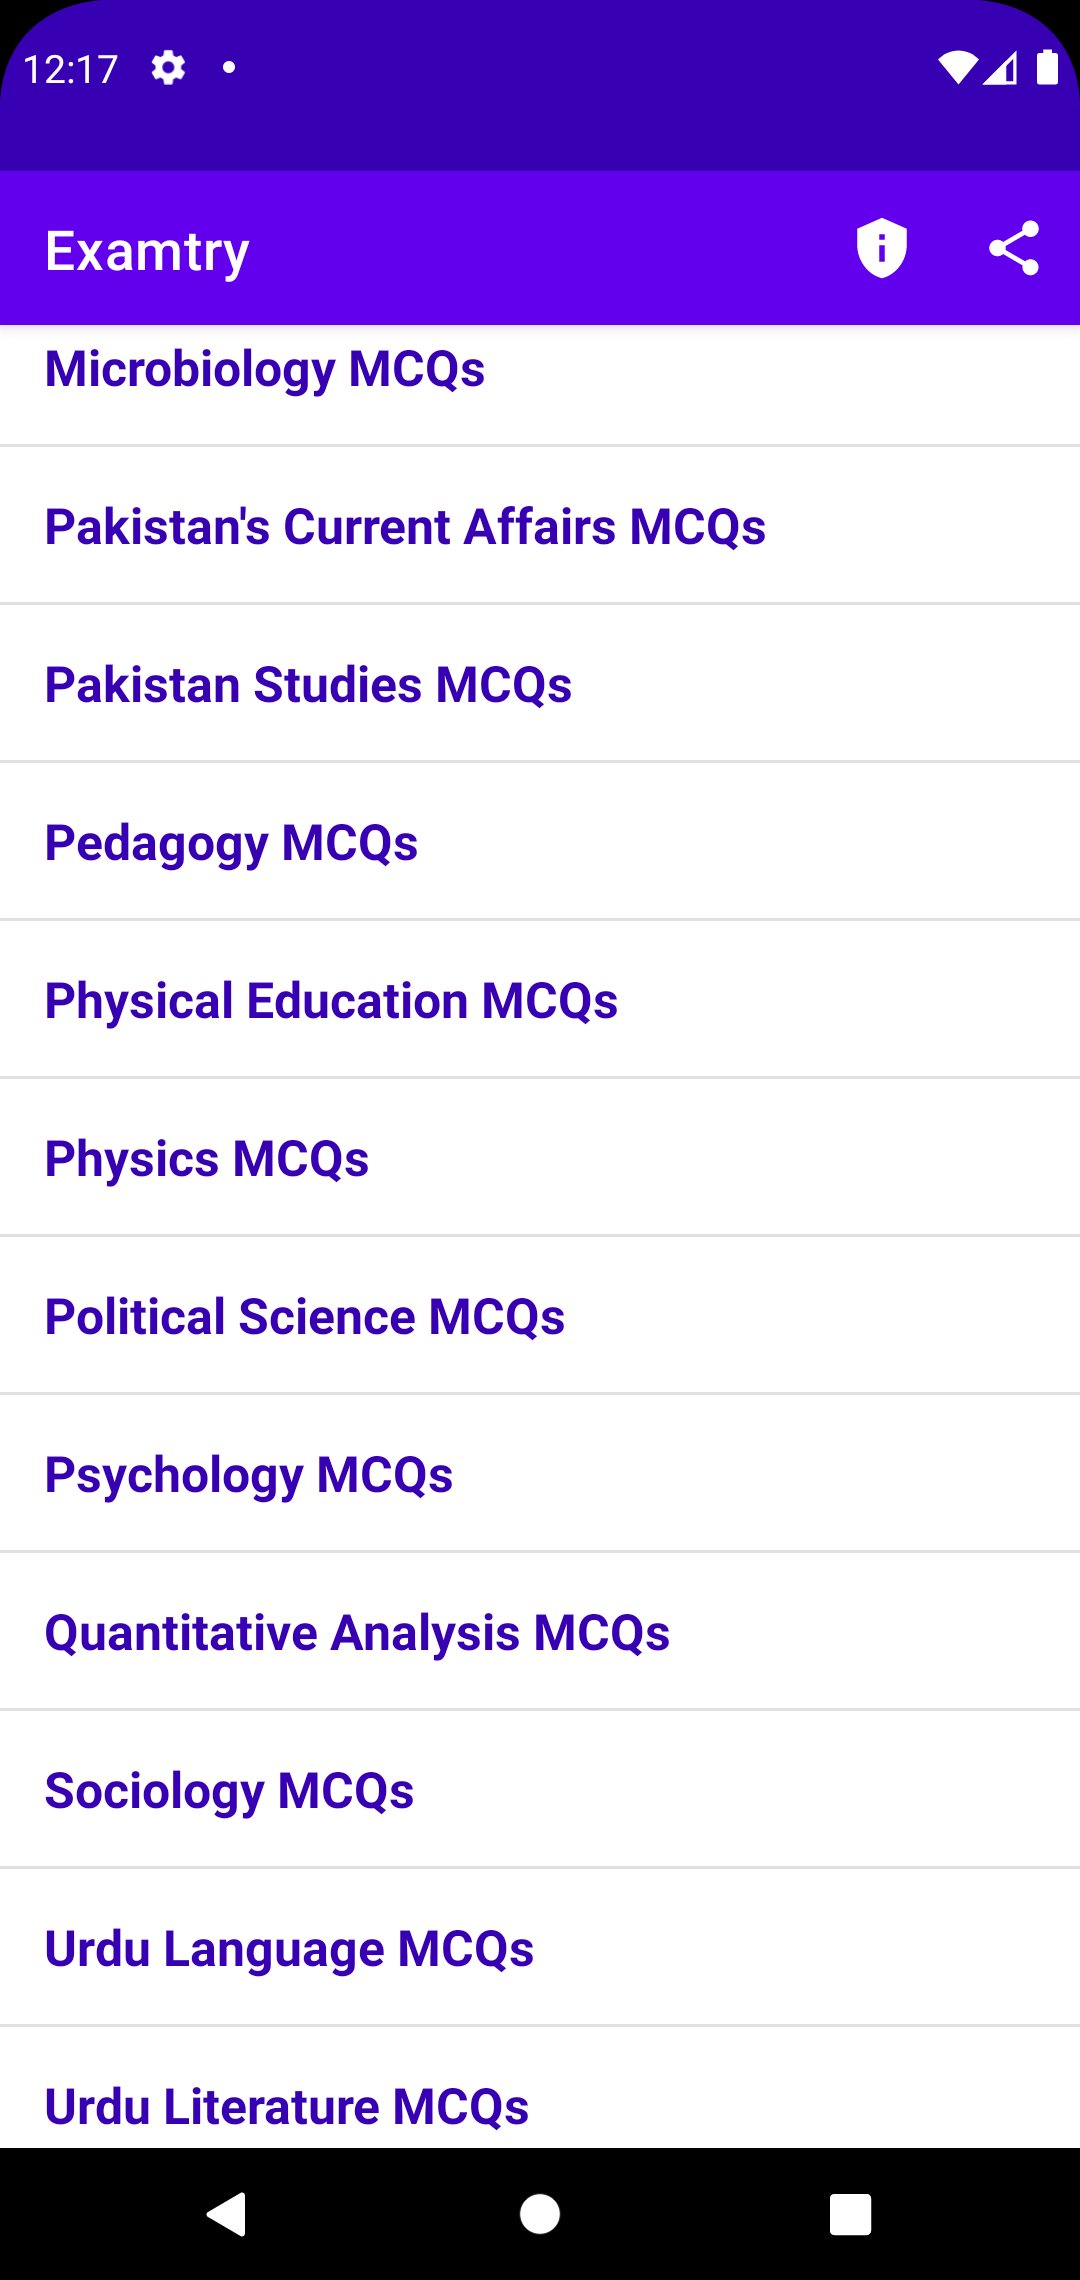Open Microbiology MCQs category
The width and height of the screenshot is (1080, 2280).
tap(265, 370)
